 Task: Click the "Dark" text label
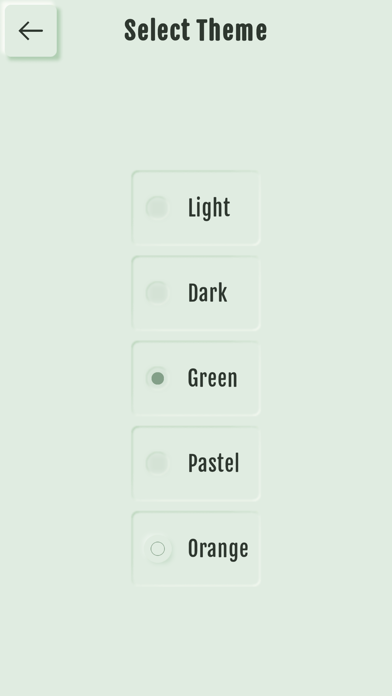[208, 293]
